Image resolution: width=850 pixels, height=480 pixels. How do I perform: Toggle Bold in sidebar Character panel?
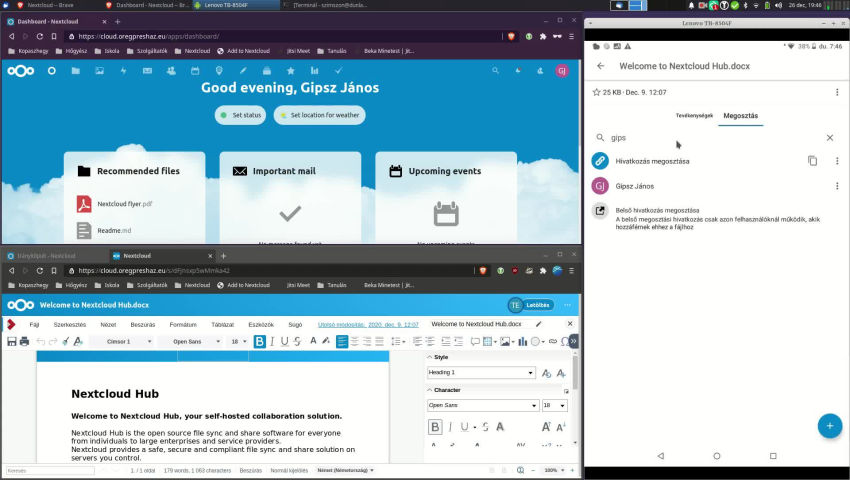pyautogui.click(x=435, y=427)
